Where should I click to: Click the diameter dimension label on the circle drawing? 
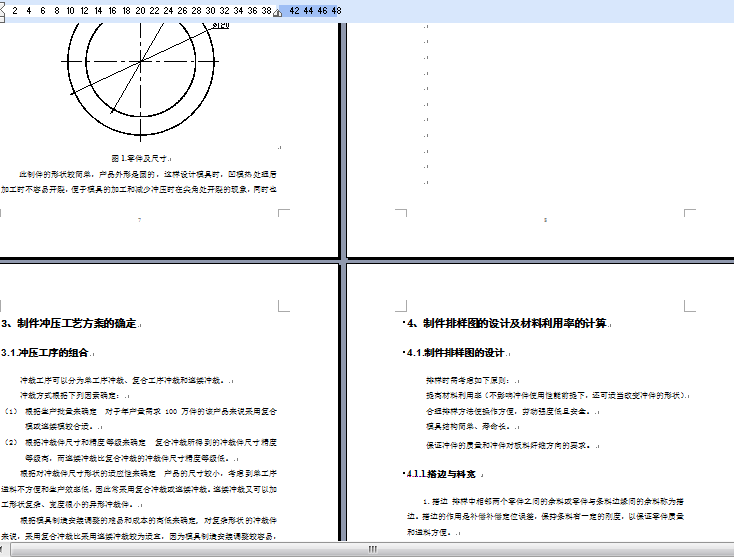coord(221,25)
